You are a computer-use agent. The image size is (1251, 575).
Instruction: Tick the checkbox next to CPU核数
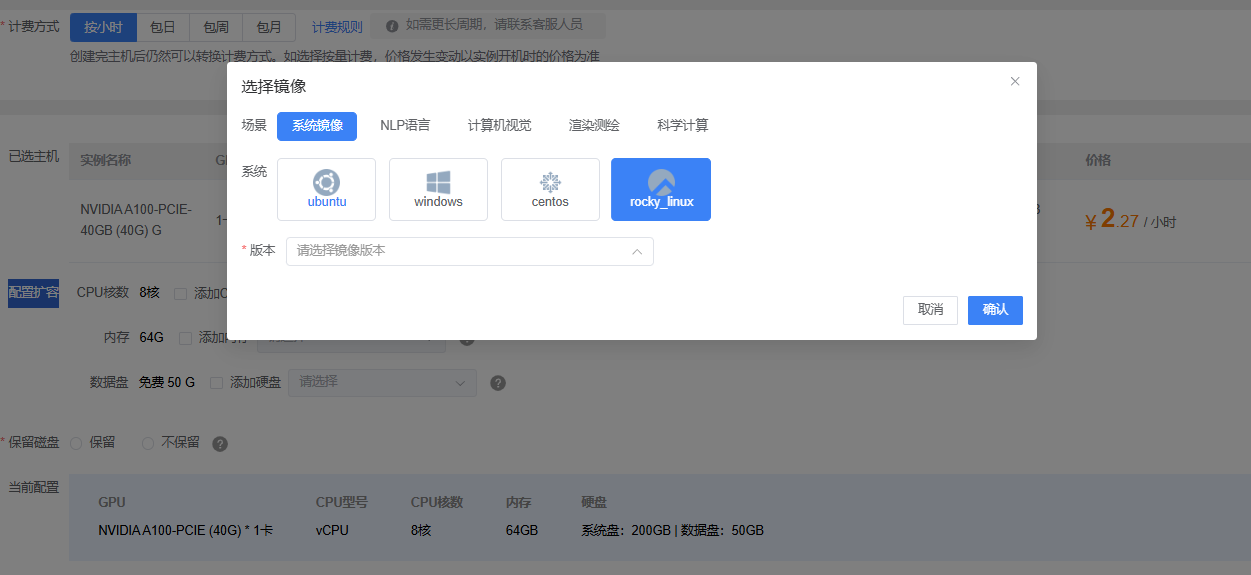point(181,294)
